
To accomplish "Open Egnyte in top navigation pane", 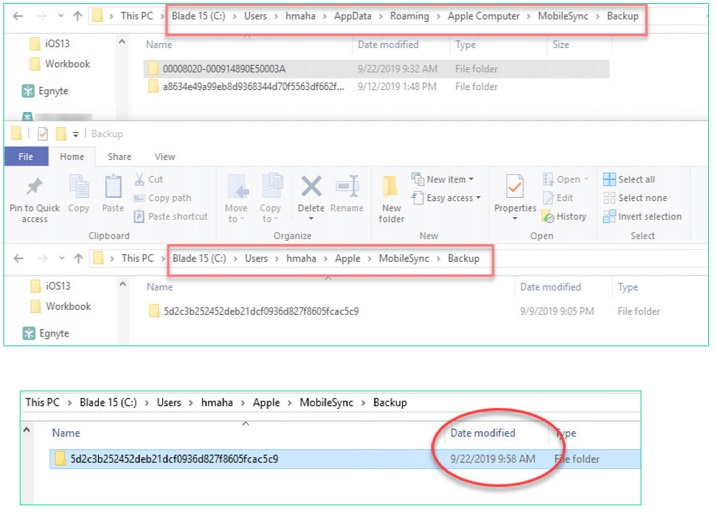I will pos(45,91).
